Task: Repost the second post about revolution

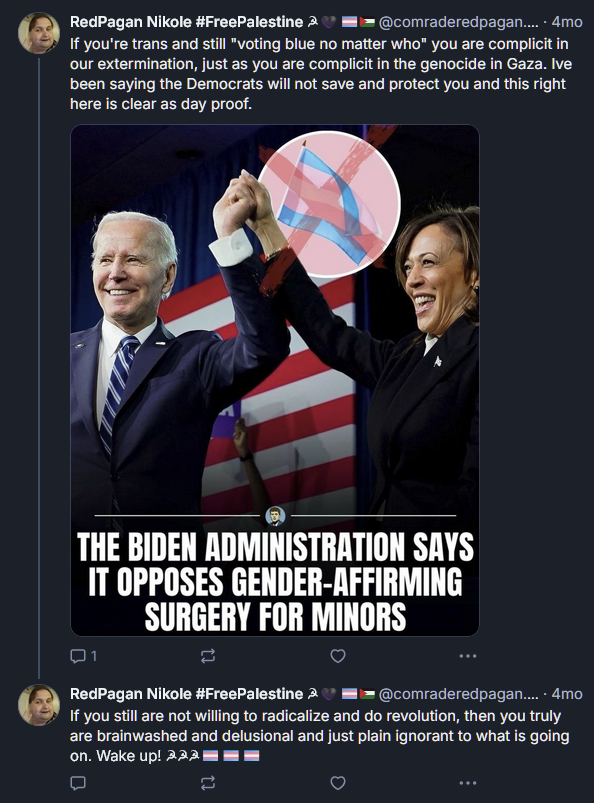Action: 208,783
